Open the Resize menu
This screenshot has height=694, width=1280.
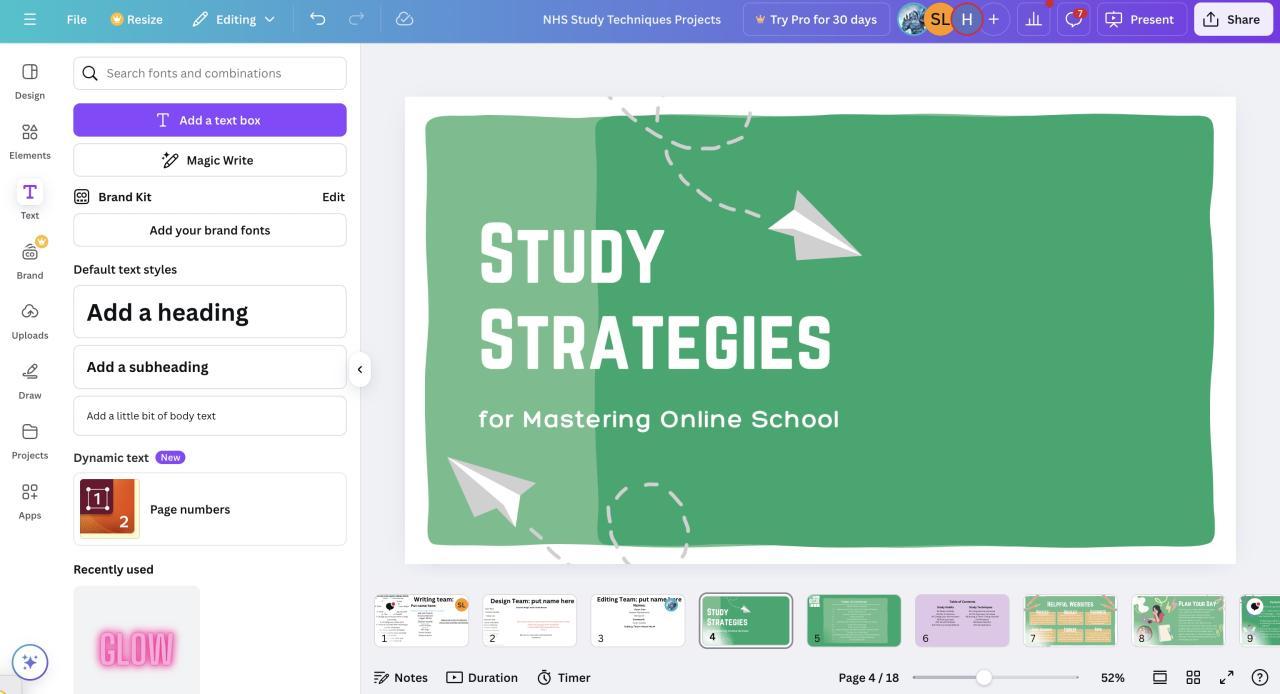[x=137, y=19]
